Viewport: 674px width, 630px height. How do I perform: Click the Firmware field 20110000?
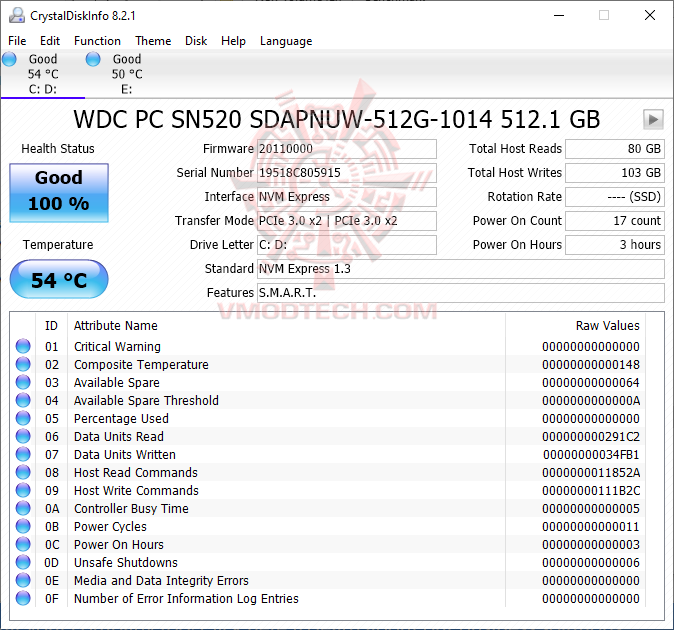[x=347, y=149]
